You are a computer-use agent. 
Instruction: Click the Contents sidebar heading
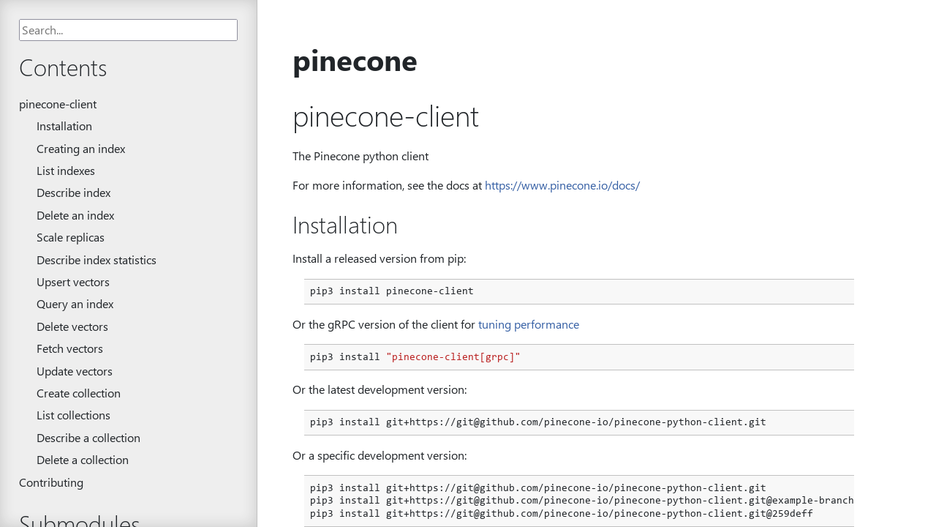click(63, 68)
